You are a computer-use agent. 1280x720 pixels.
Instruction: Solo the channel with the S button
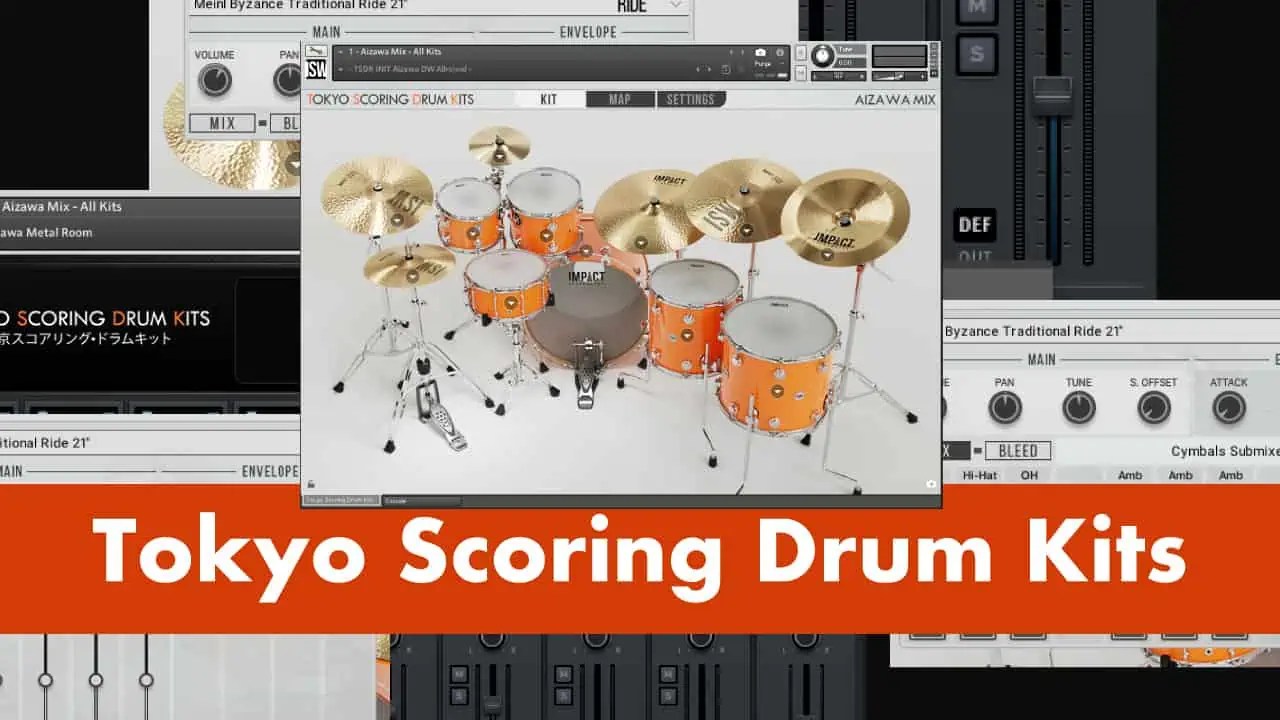pyautogui.click(x=975, y=56)
